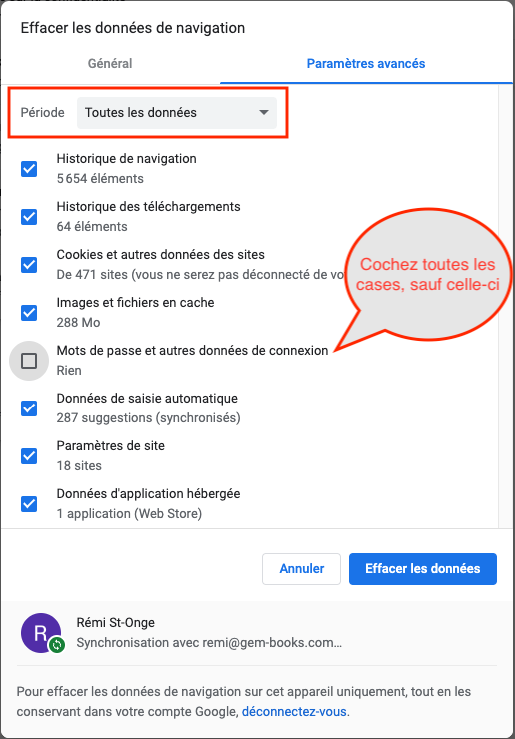The width and height of the screenshot is (515, 739).
Task: Check Mots de passe et autres données checkbox
Action: [29, 361]
